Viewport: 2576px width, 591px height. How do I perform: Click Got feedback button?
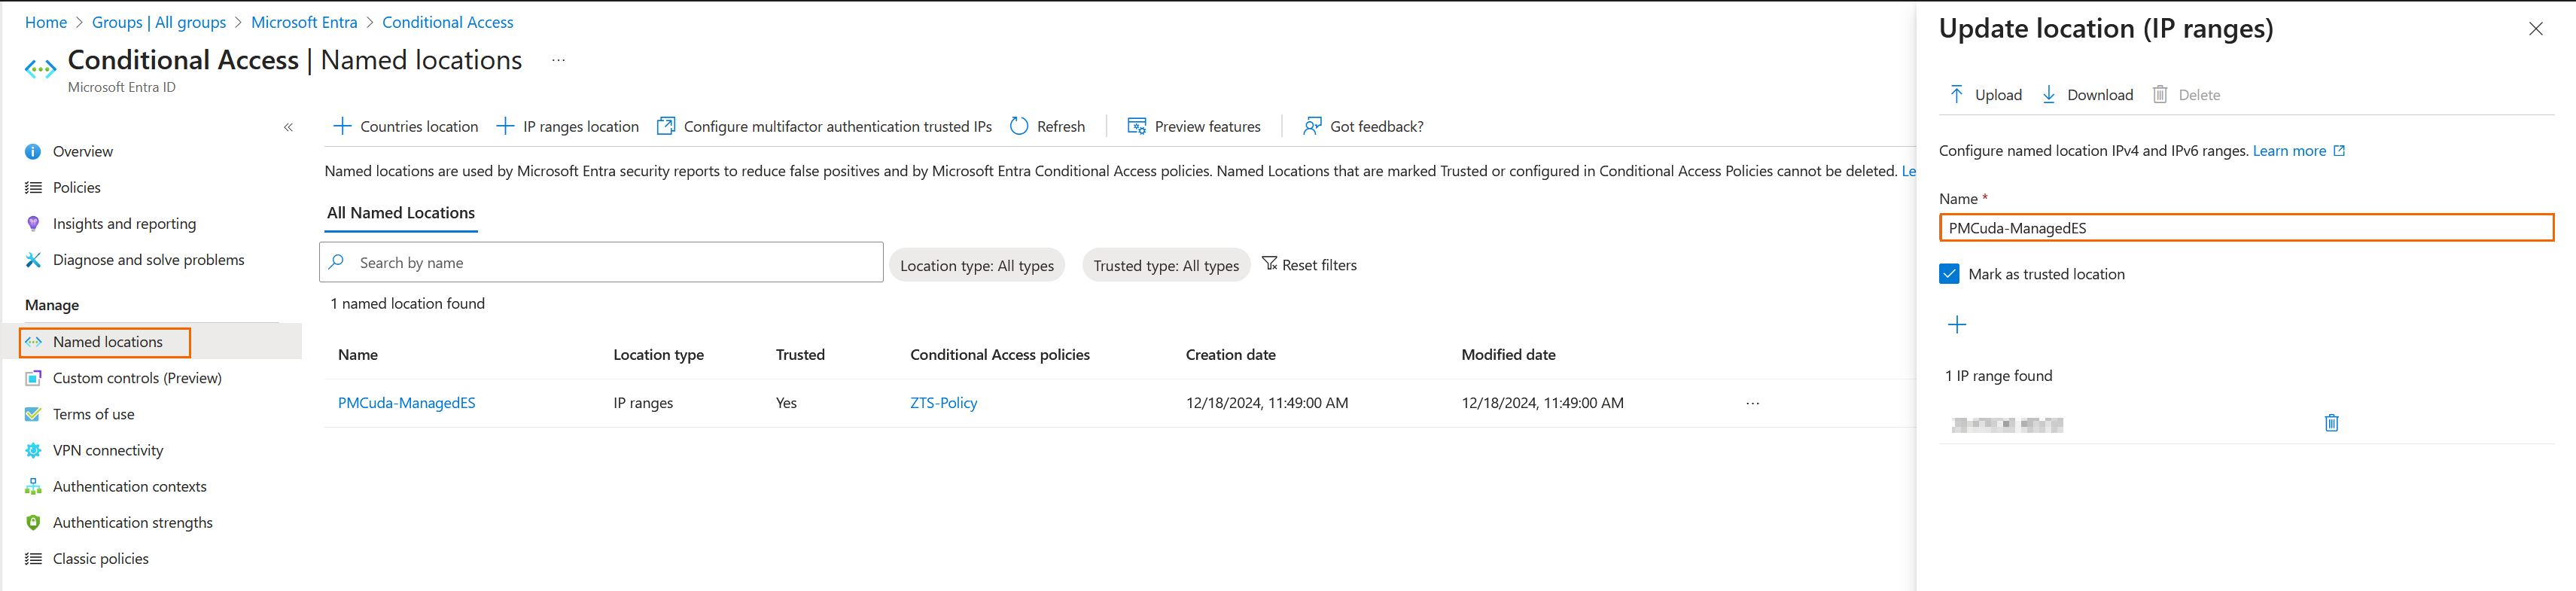coord(1363,126)
